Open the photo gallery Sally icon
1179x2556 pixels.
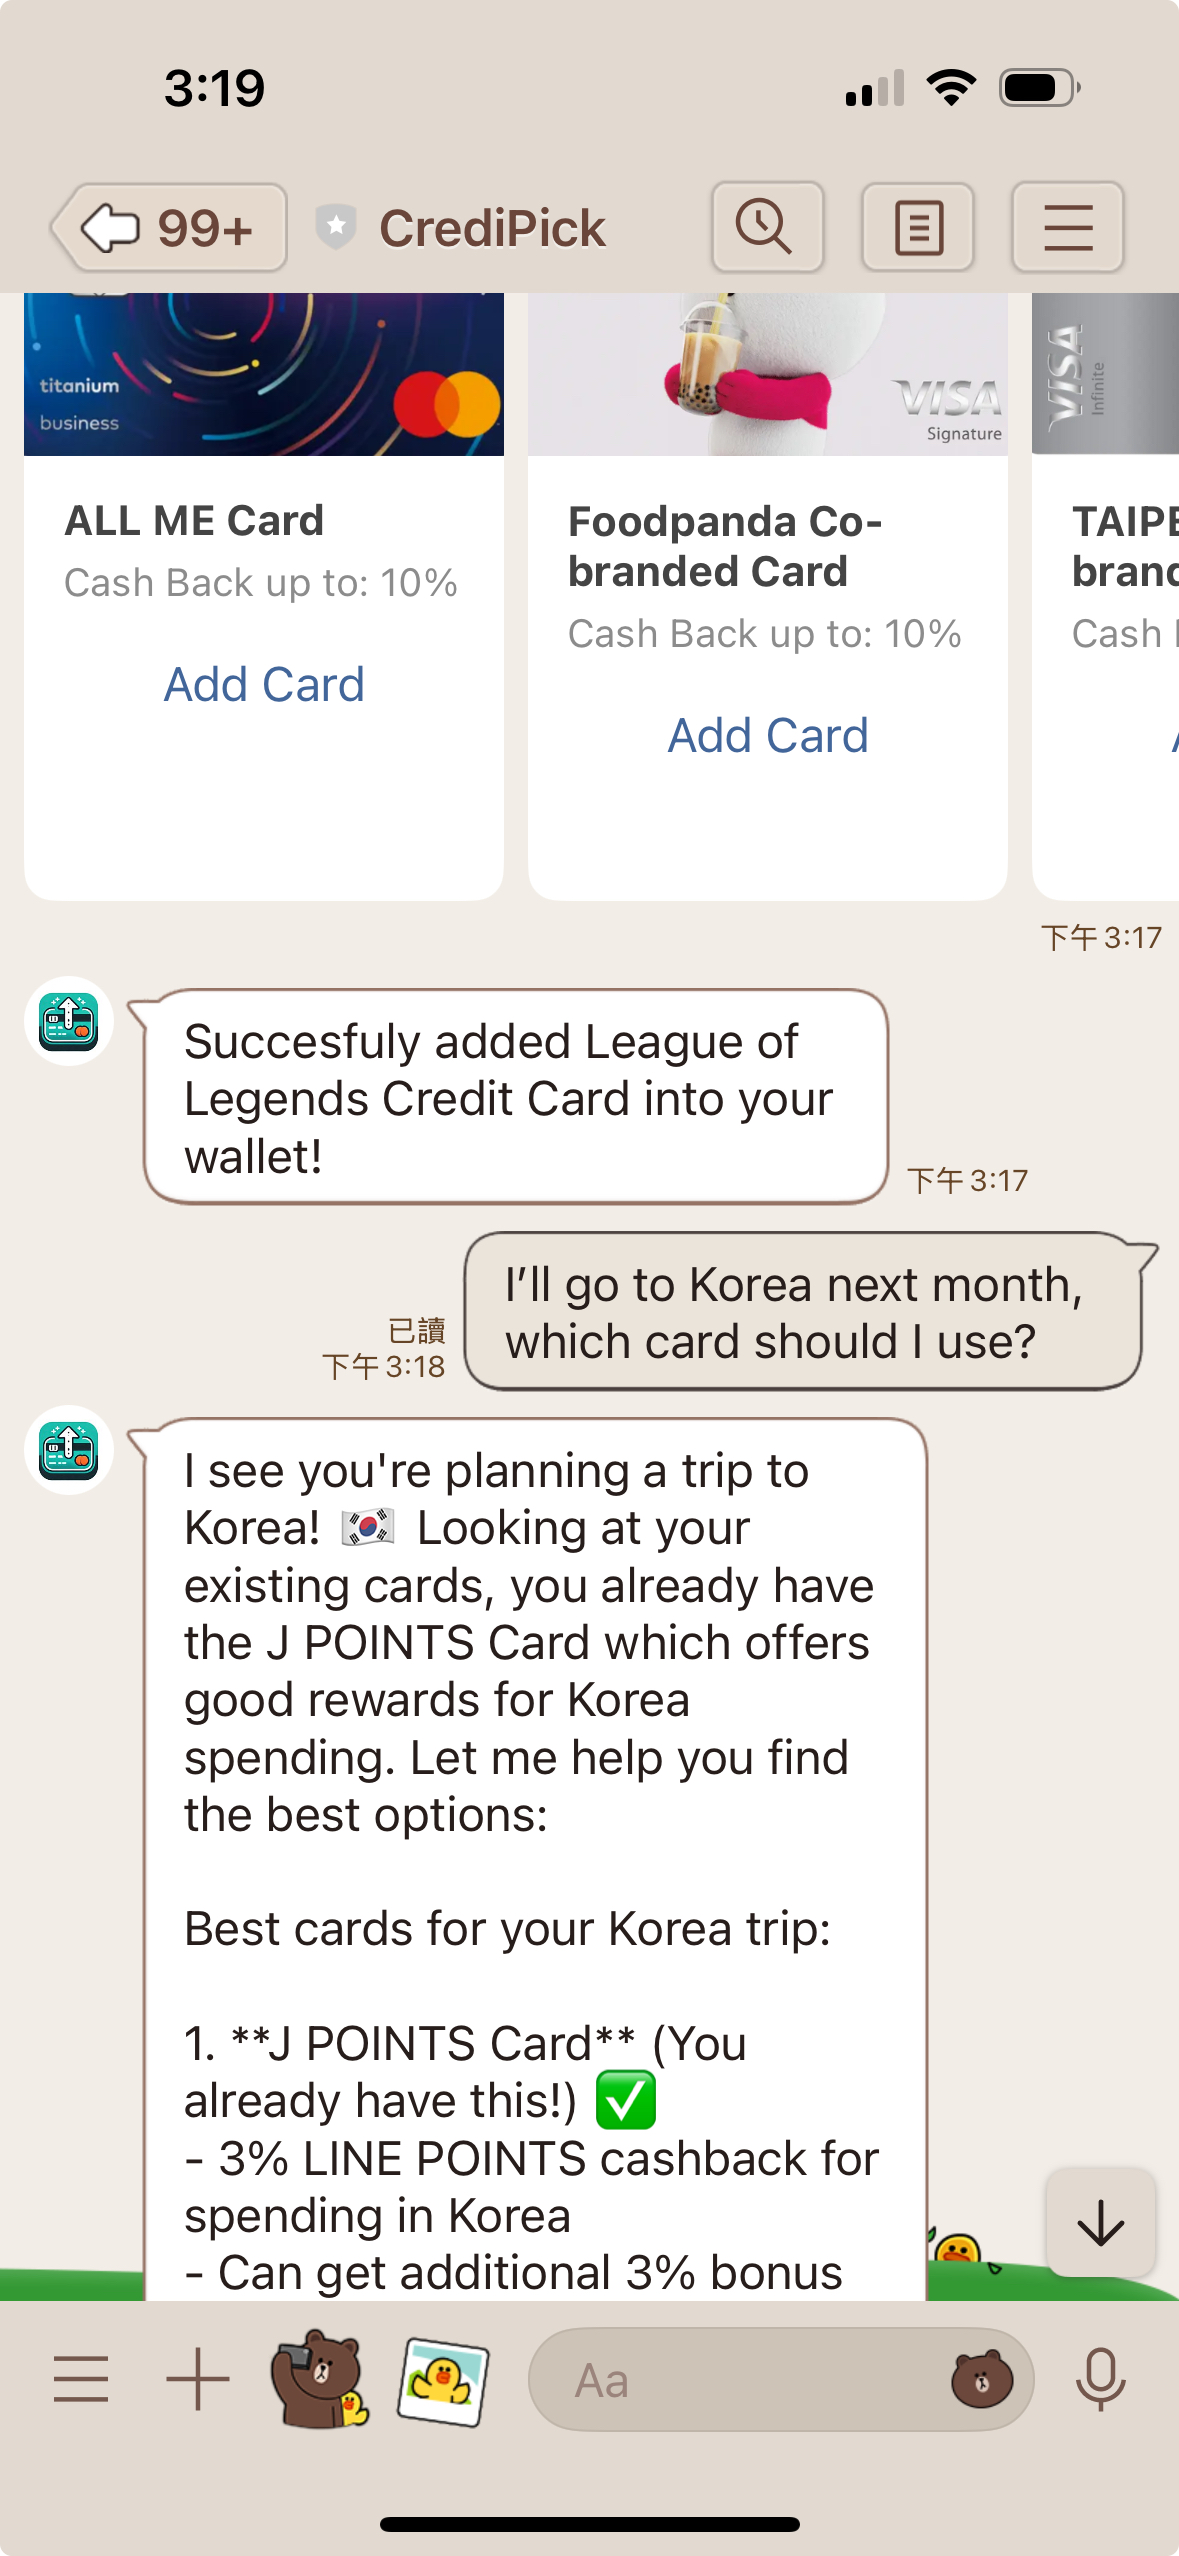[443, 2378]
